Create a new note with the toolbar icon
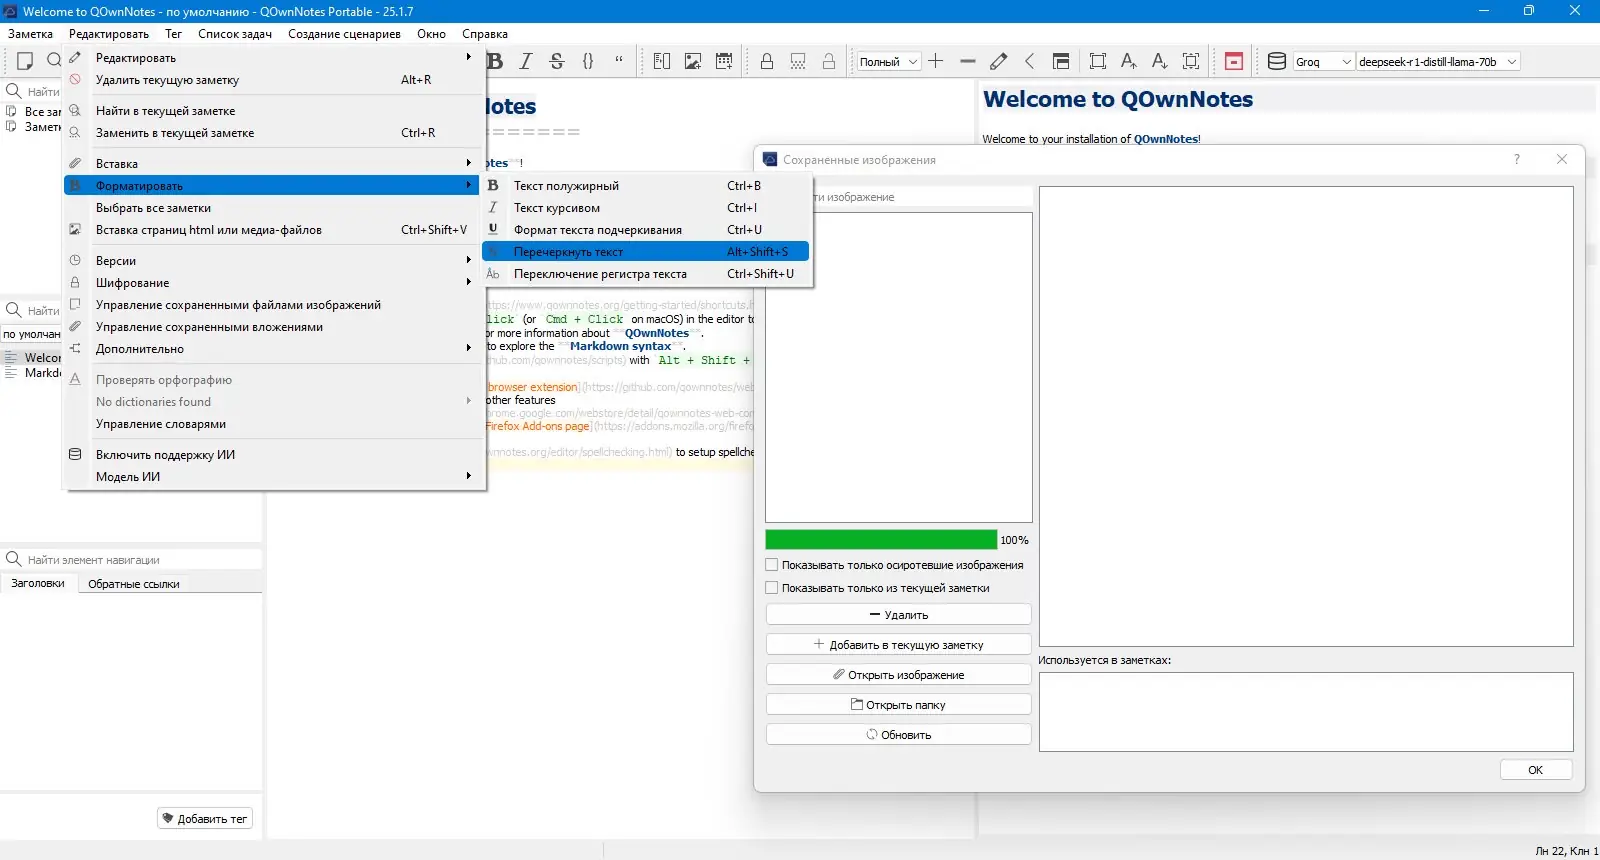The height and width of the screenshot is (860, 1600). 25,61
